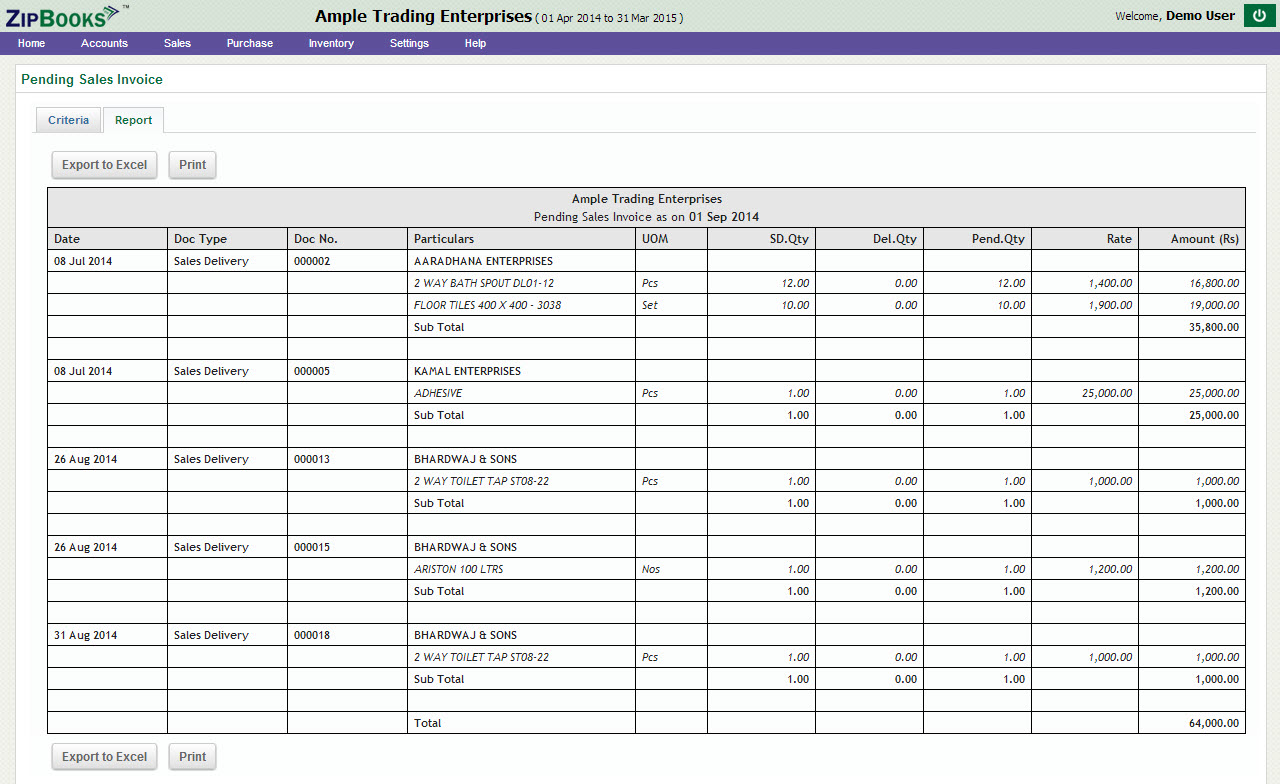Click the Amount (Rs) column header
The height and width of the screenshot is (784, 1280).
click(1204, 239)
